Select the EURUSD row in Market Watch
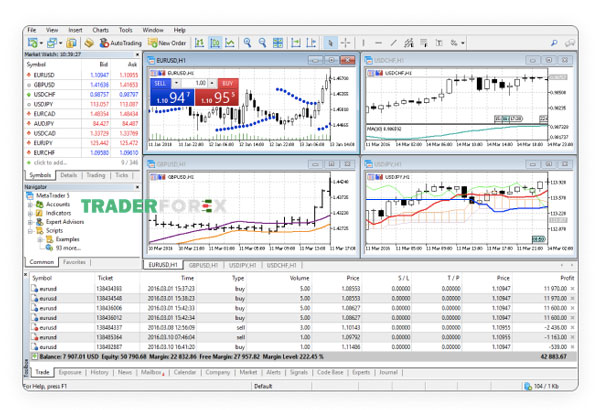This screenshot has width=600, height=410. pyautogui.click(x=82, y=75)
